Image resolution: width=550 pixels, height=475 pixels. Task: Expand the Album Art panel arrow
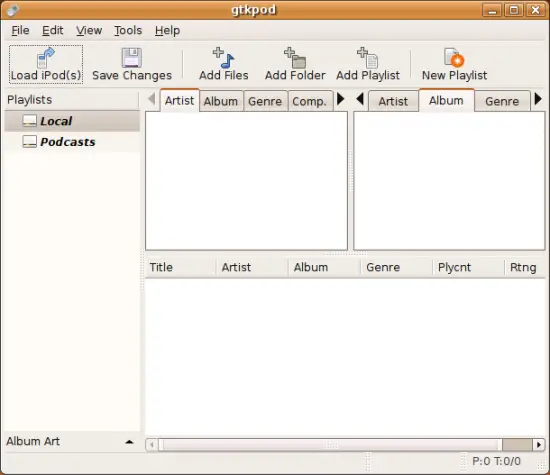coord(129,442)
